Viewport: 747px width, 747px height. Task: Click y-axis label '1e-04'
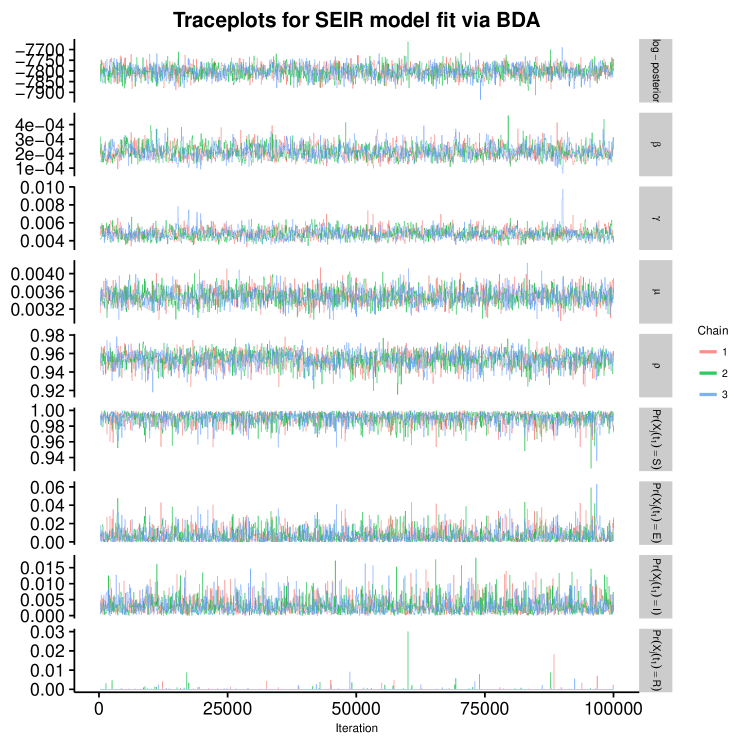pyautogui.click(x=40, y=169)
